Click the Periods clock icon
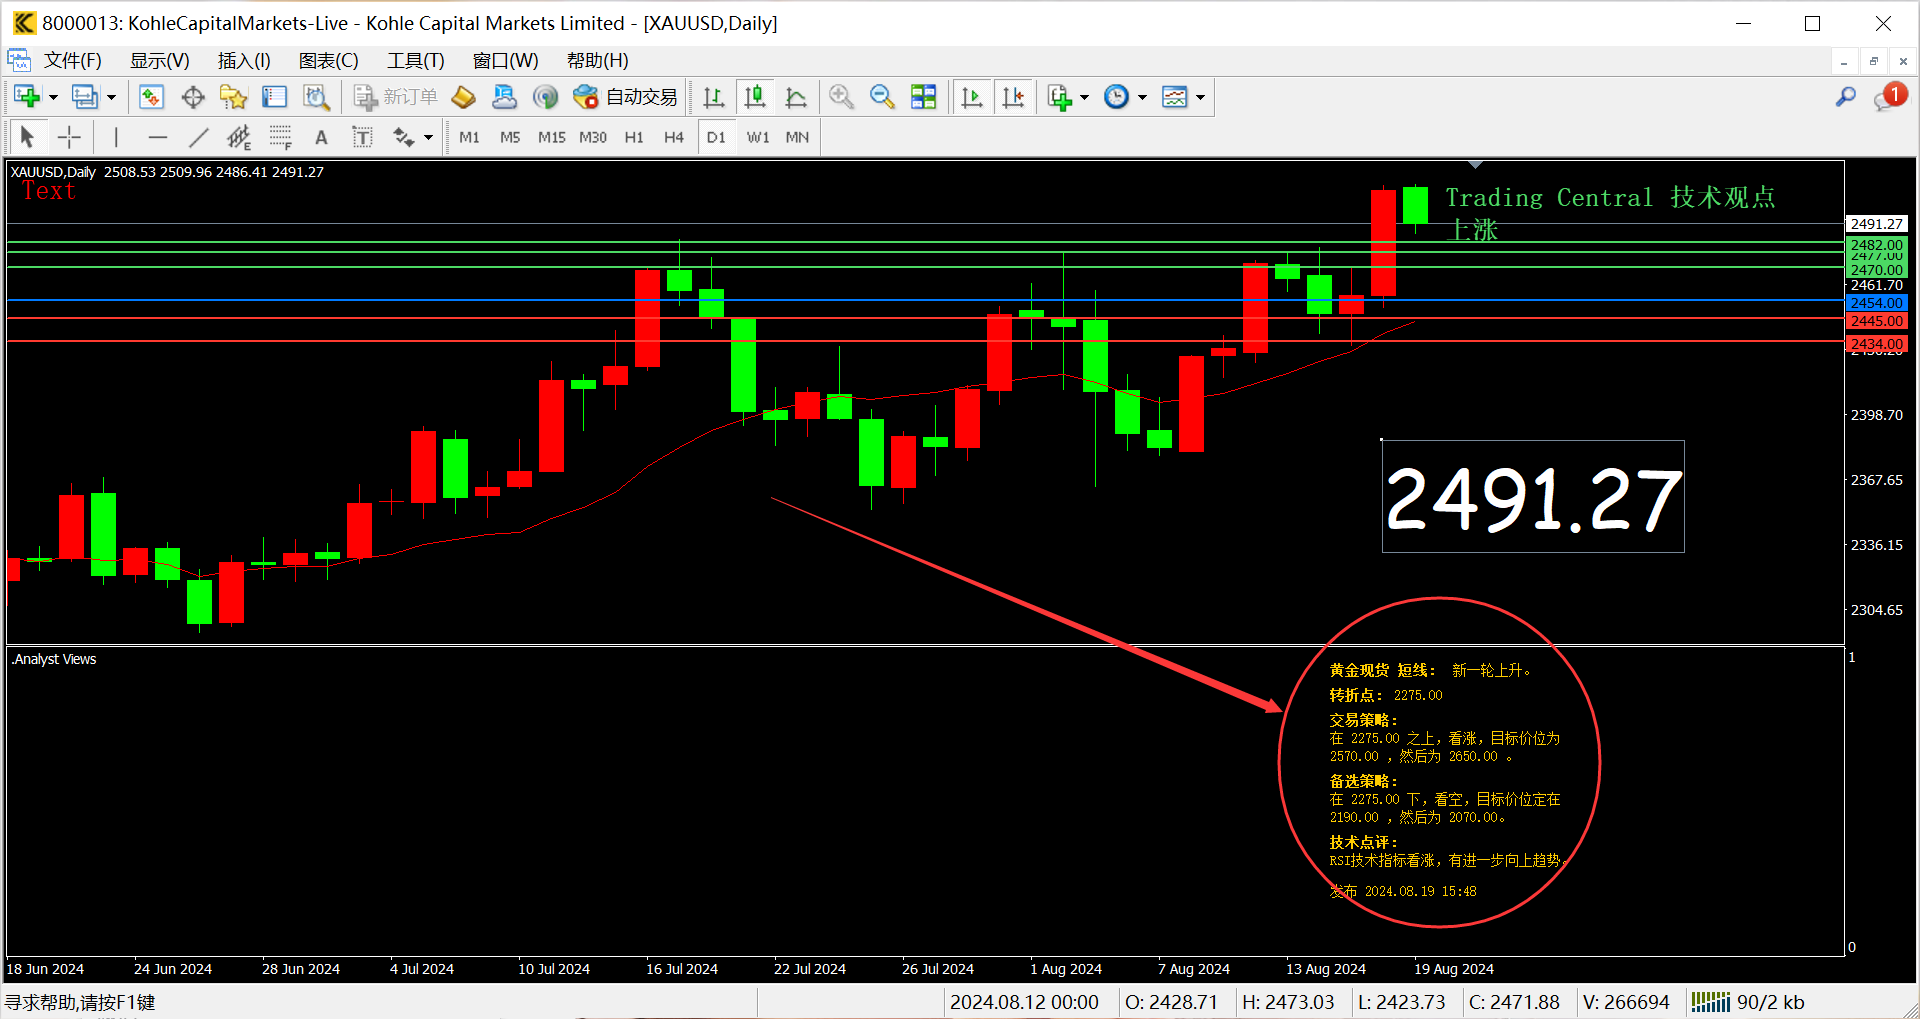Screen dimensions: 1920x1019 [1116, 97]
